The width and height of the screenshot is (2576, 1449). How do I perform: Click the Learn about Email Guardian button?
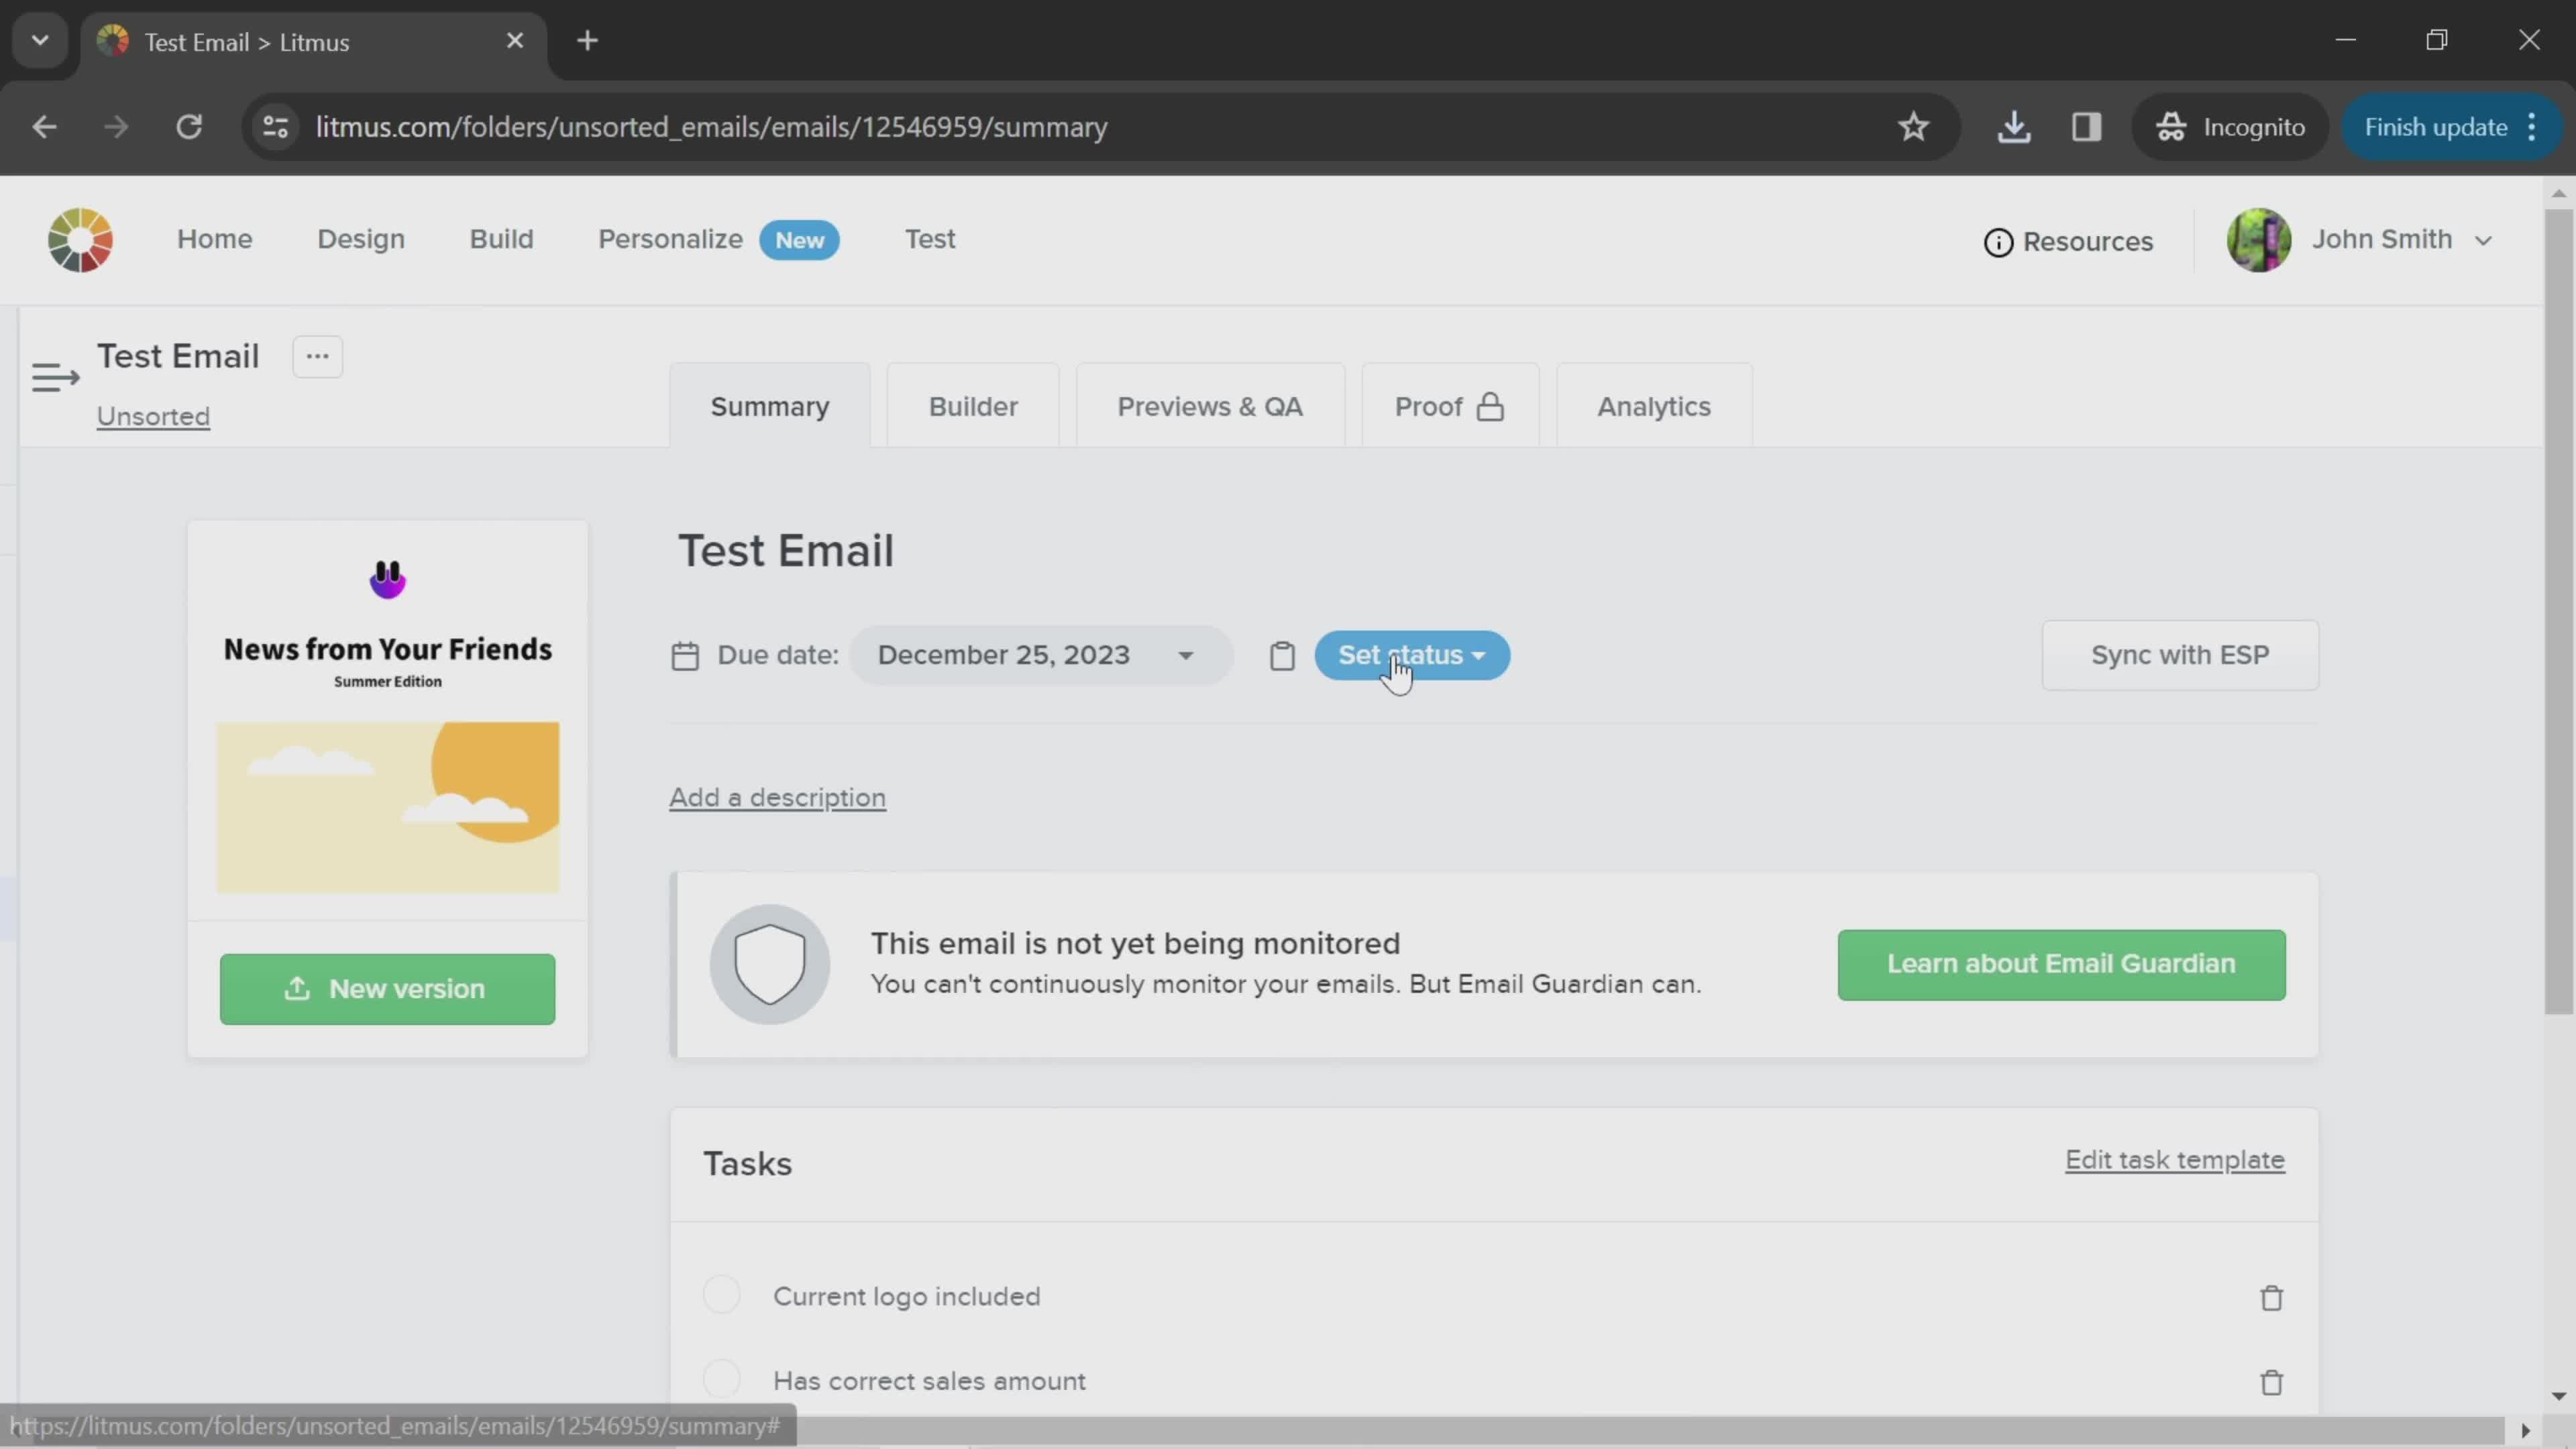[x=2059, y=963]
